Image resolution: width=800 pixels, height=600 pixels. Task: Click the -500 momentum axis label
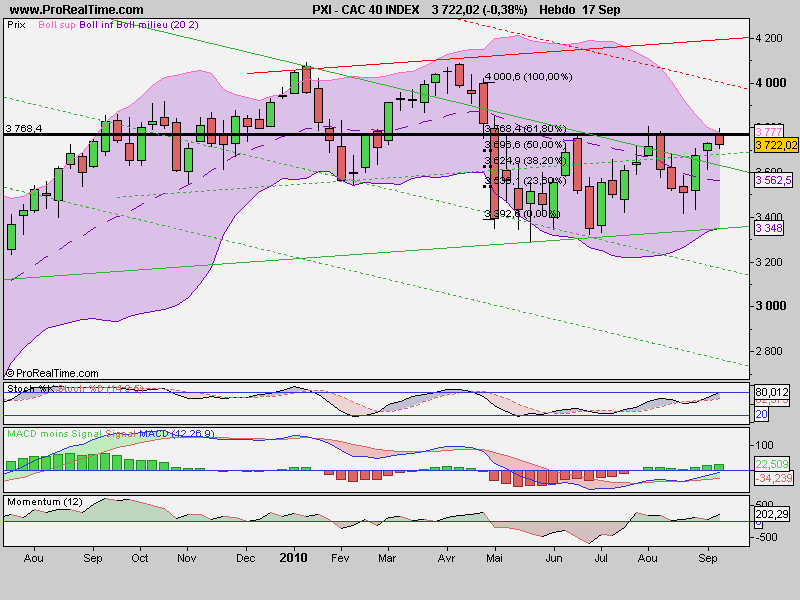pos(766,537)
